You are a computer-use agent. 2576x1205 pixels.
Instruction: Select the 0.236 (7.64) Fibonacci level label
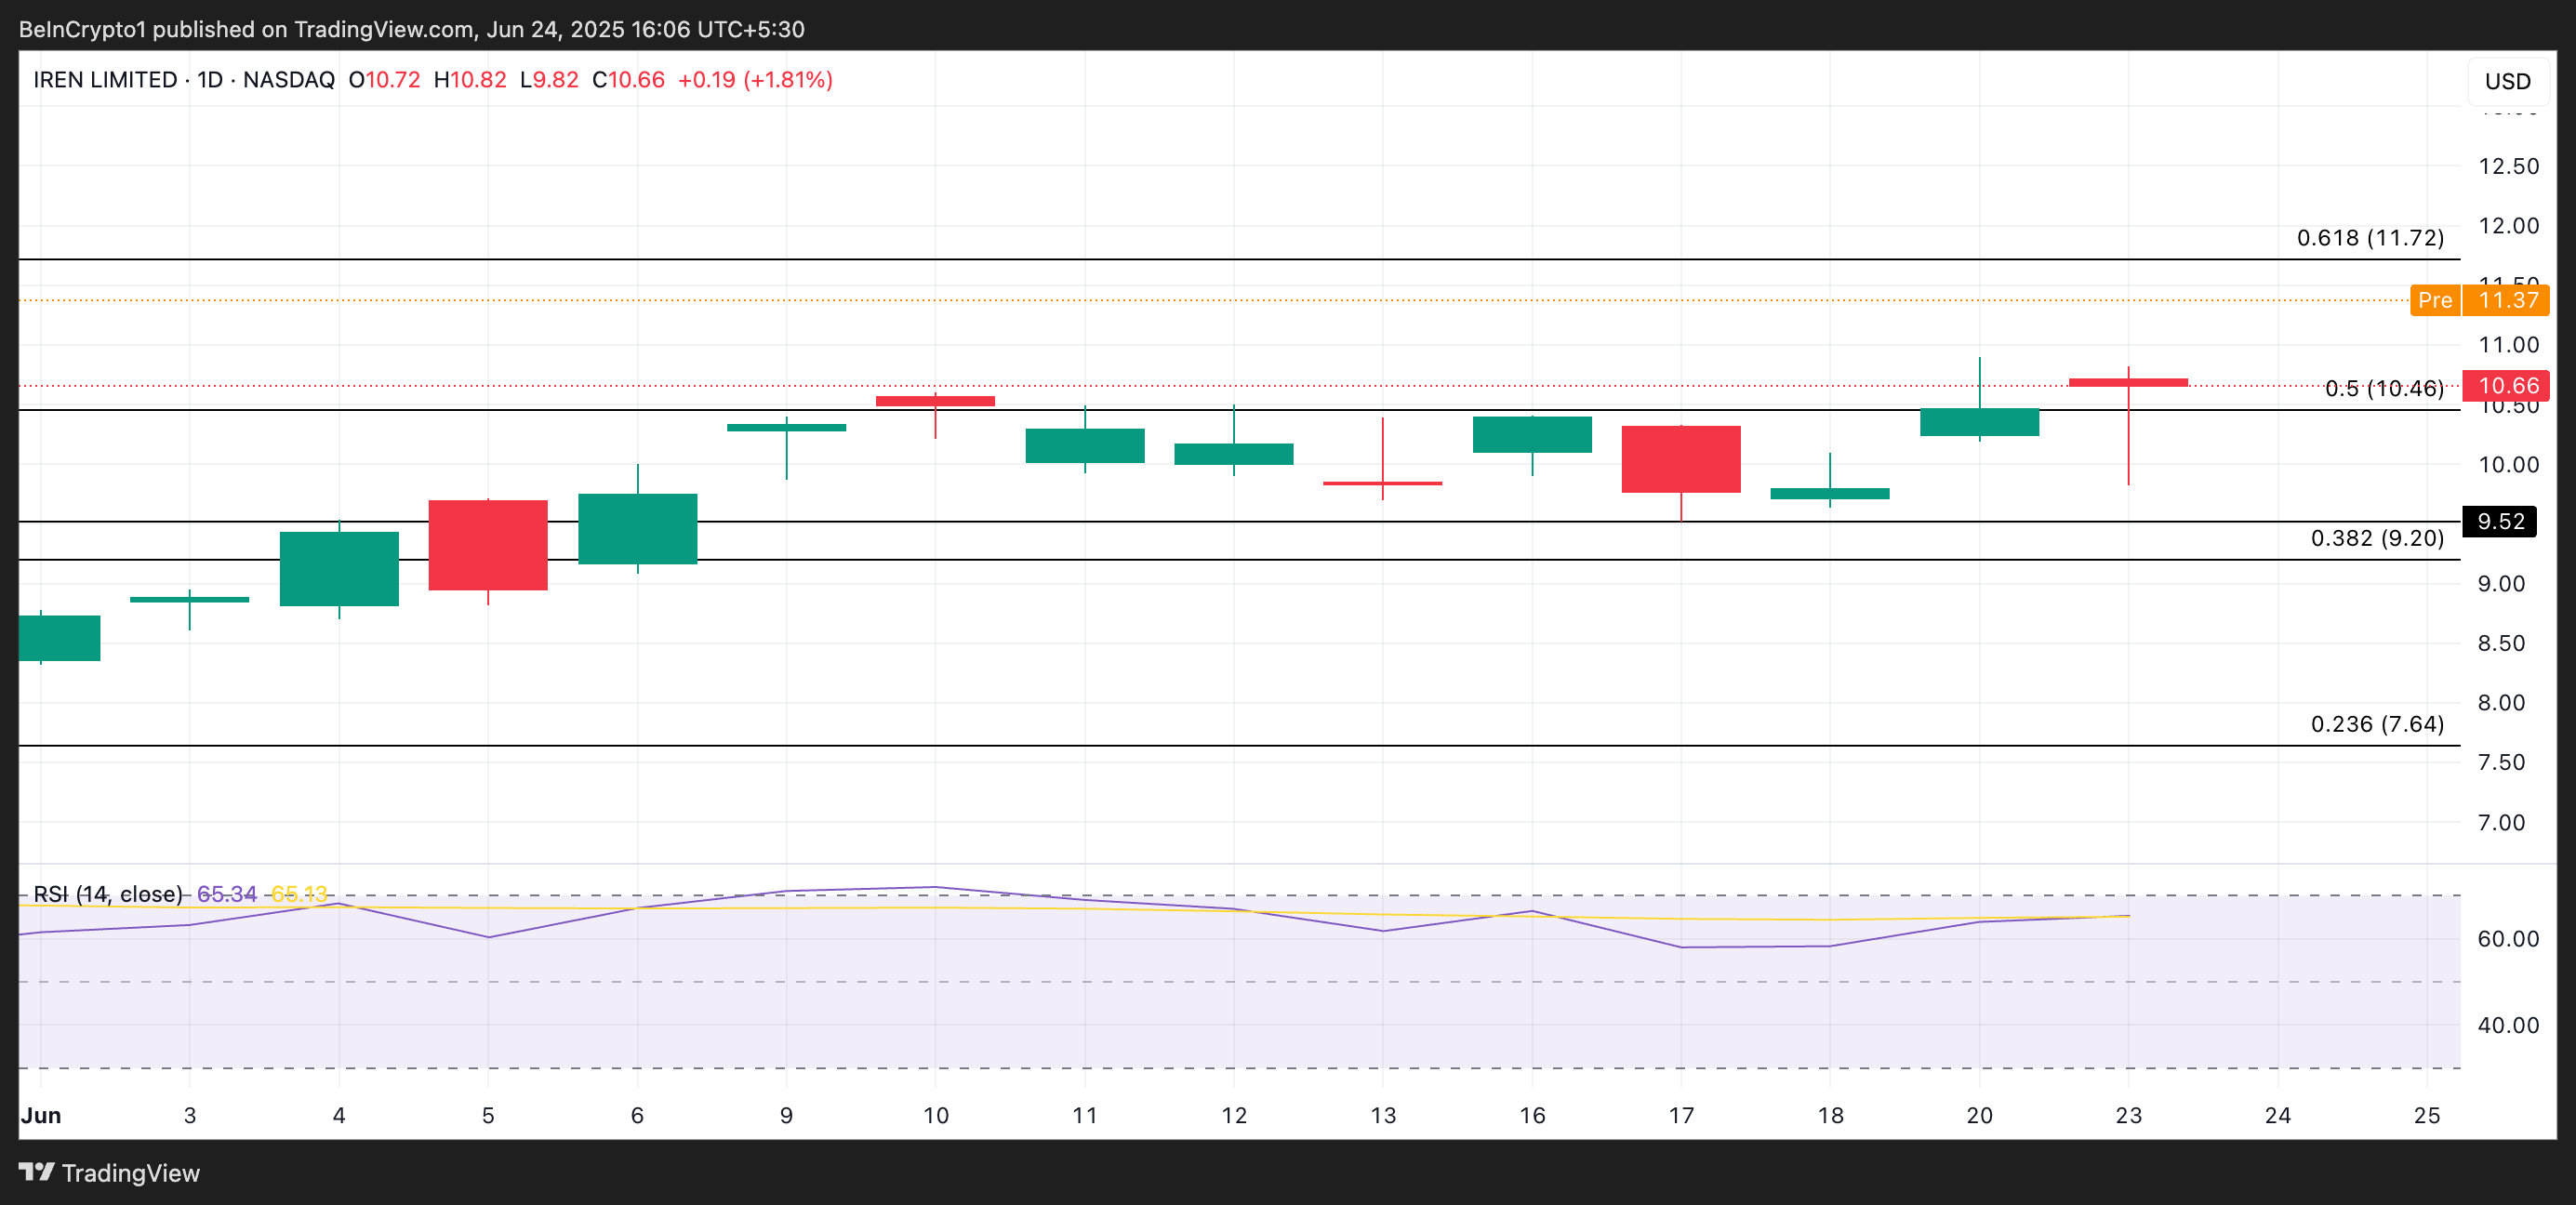(x=2376, y=724)
